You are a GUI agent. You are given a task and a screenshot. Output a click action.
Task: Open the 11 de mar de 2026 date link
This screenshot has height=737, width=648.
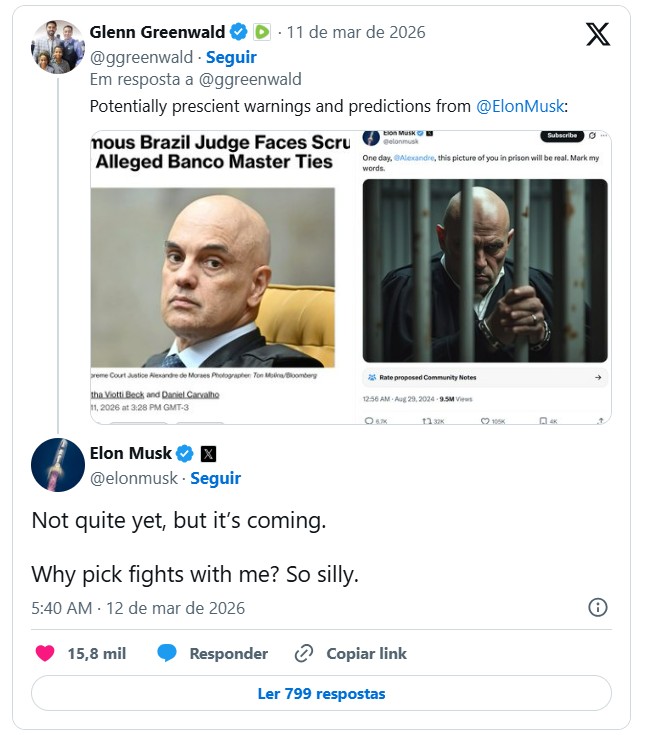click(x=356, y=32)
